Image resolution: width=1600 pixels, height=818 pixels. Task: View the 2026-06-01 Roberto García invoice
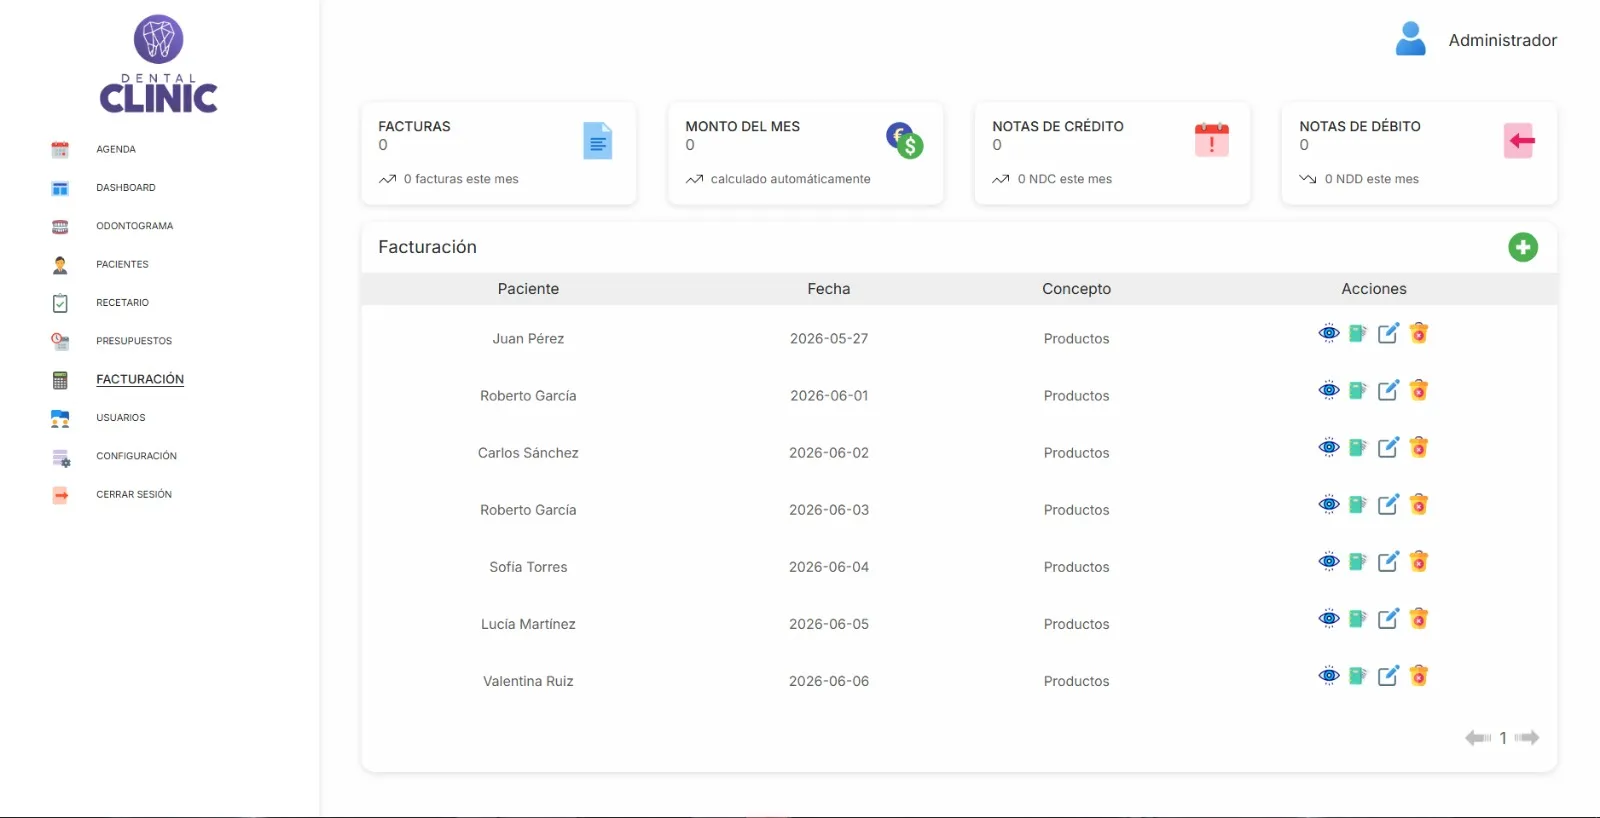pos(1328,390)
